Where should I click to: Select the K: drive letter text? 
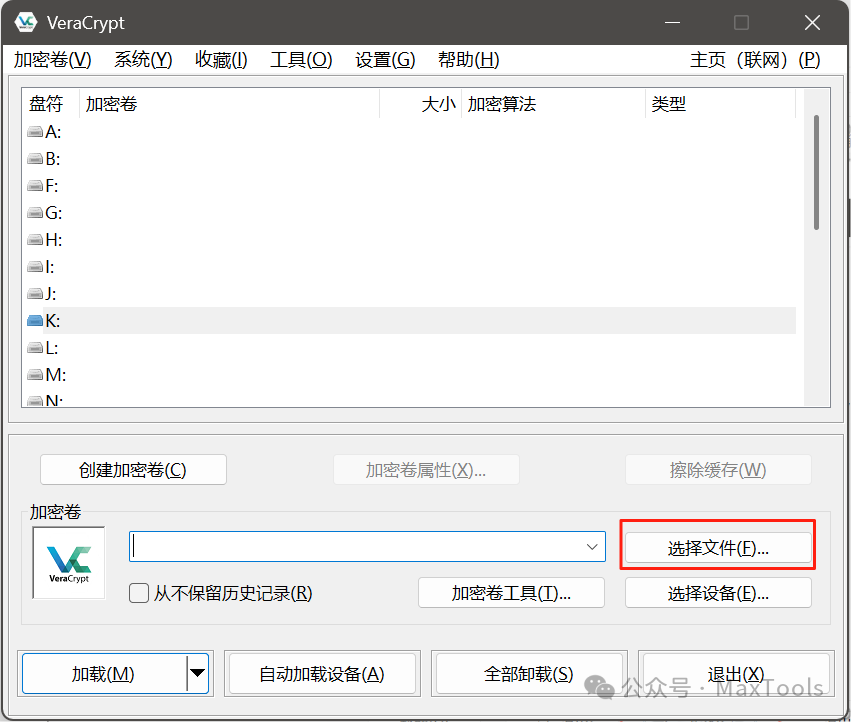click(53, 321)
